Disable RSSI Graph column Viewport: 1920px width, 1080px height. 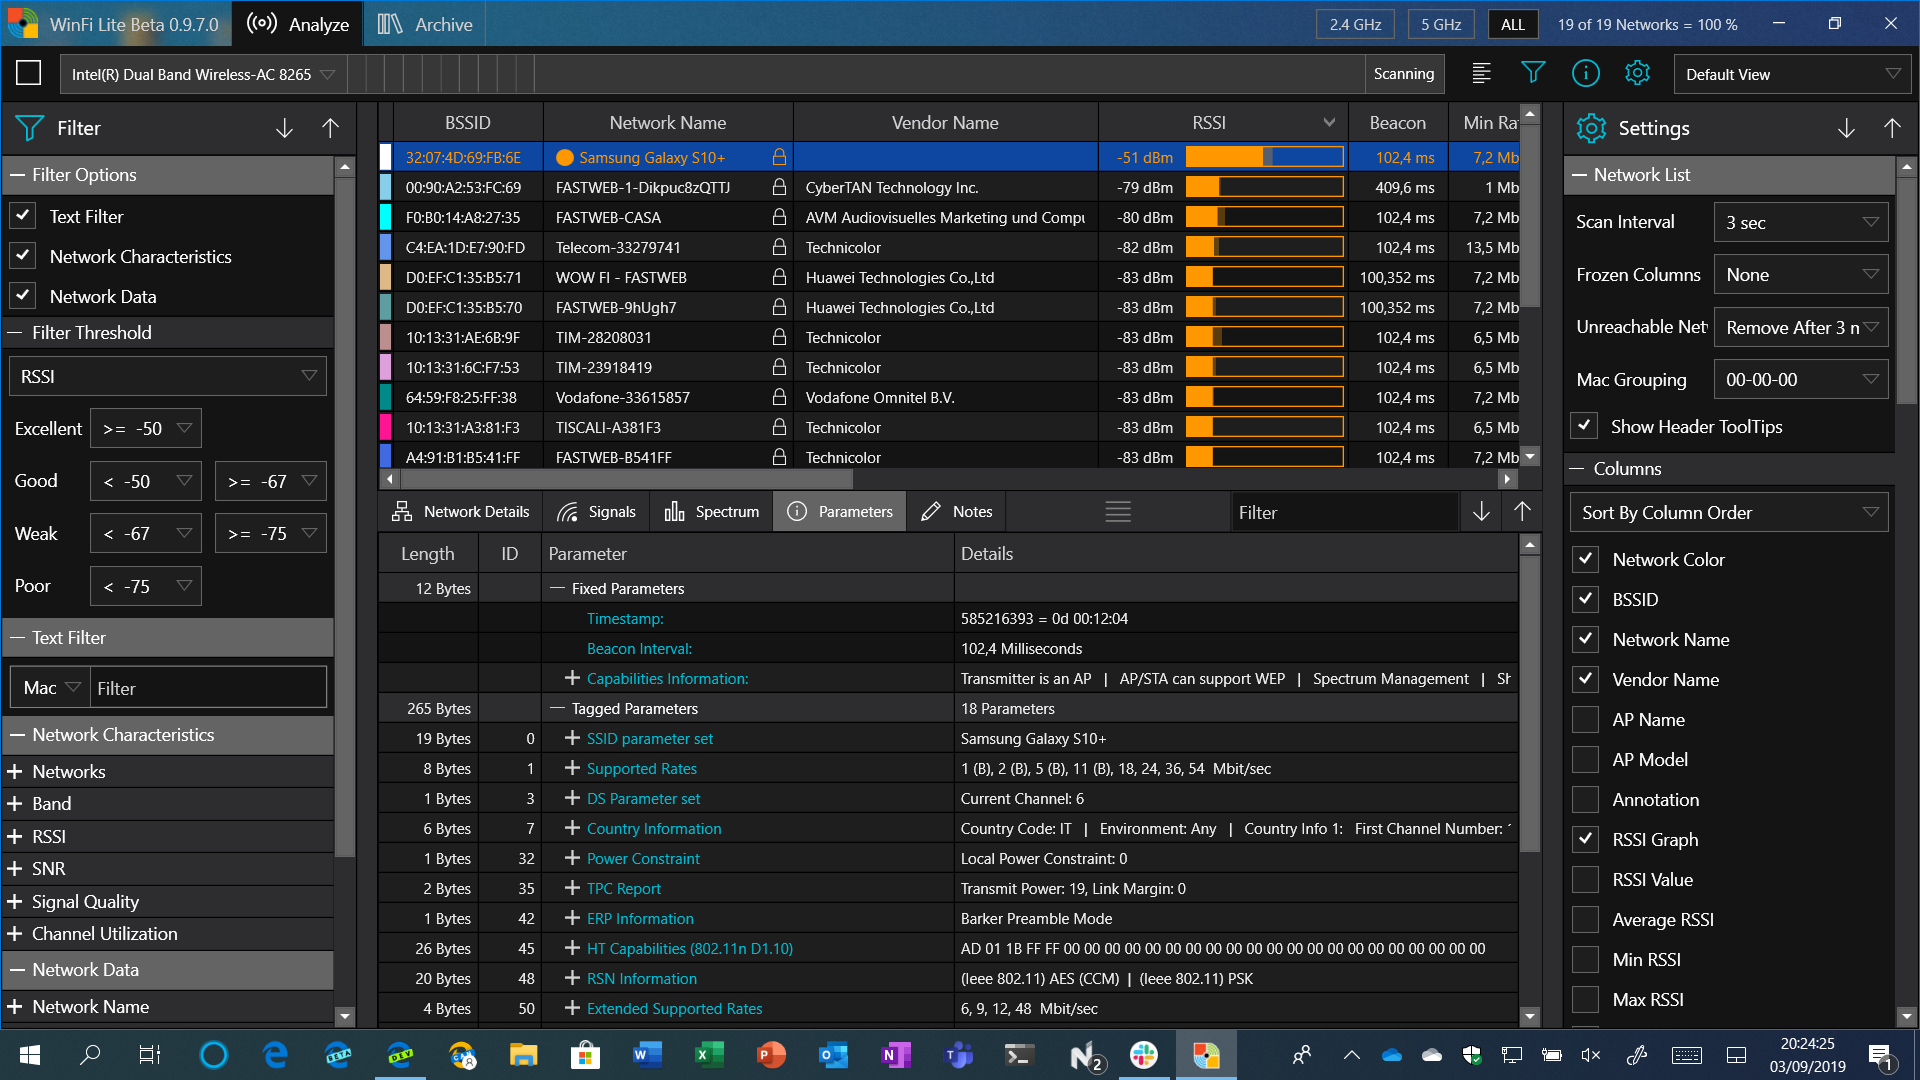coord(1585,839)
